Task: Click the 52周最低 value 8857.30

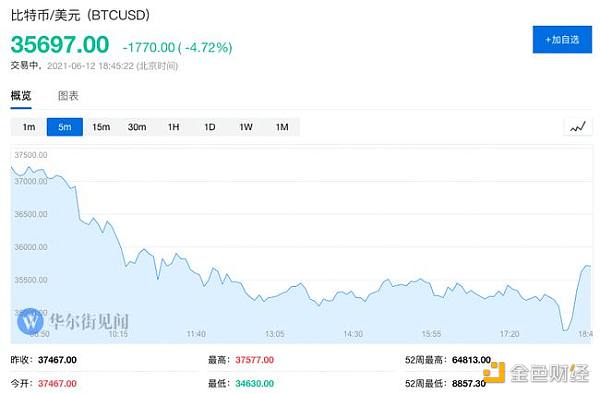Action: (x=469, y=383)
